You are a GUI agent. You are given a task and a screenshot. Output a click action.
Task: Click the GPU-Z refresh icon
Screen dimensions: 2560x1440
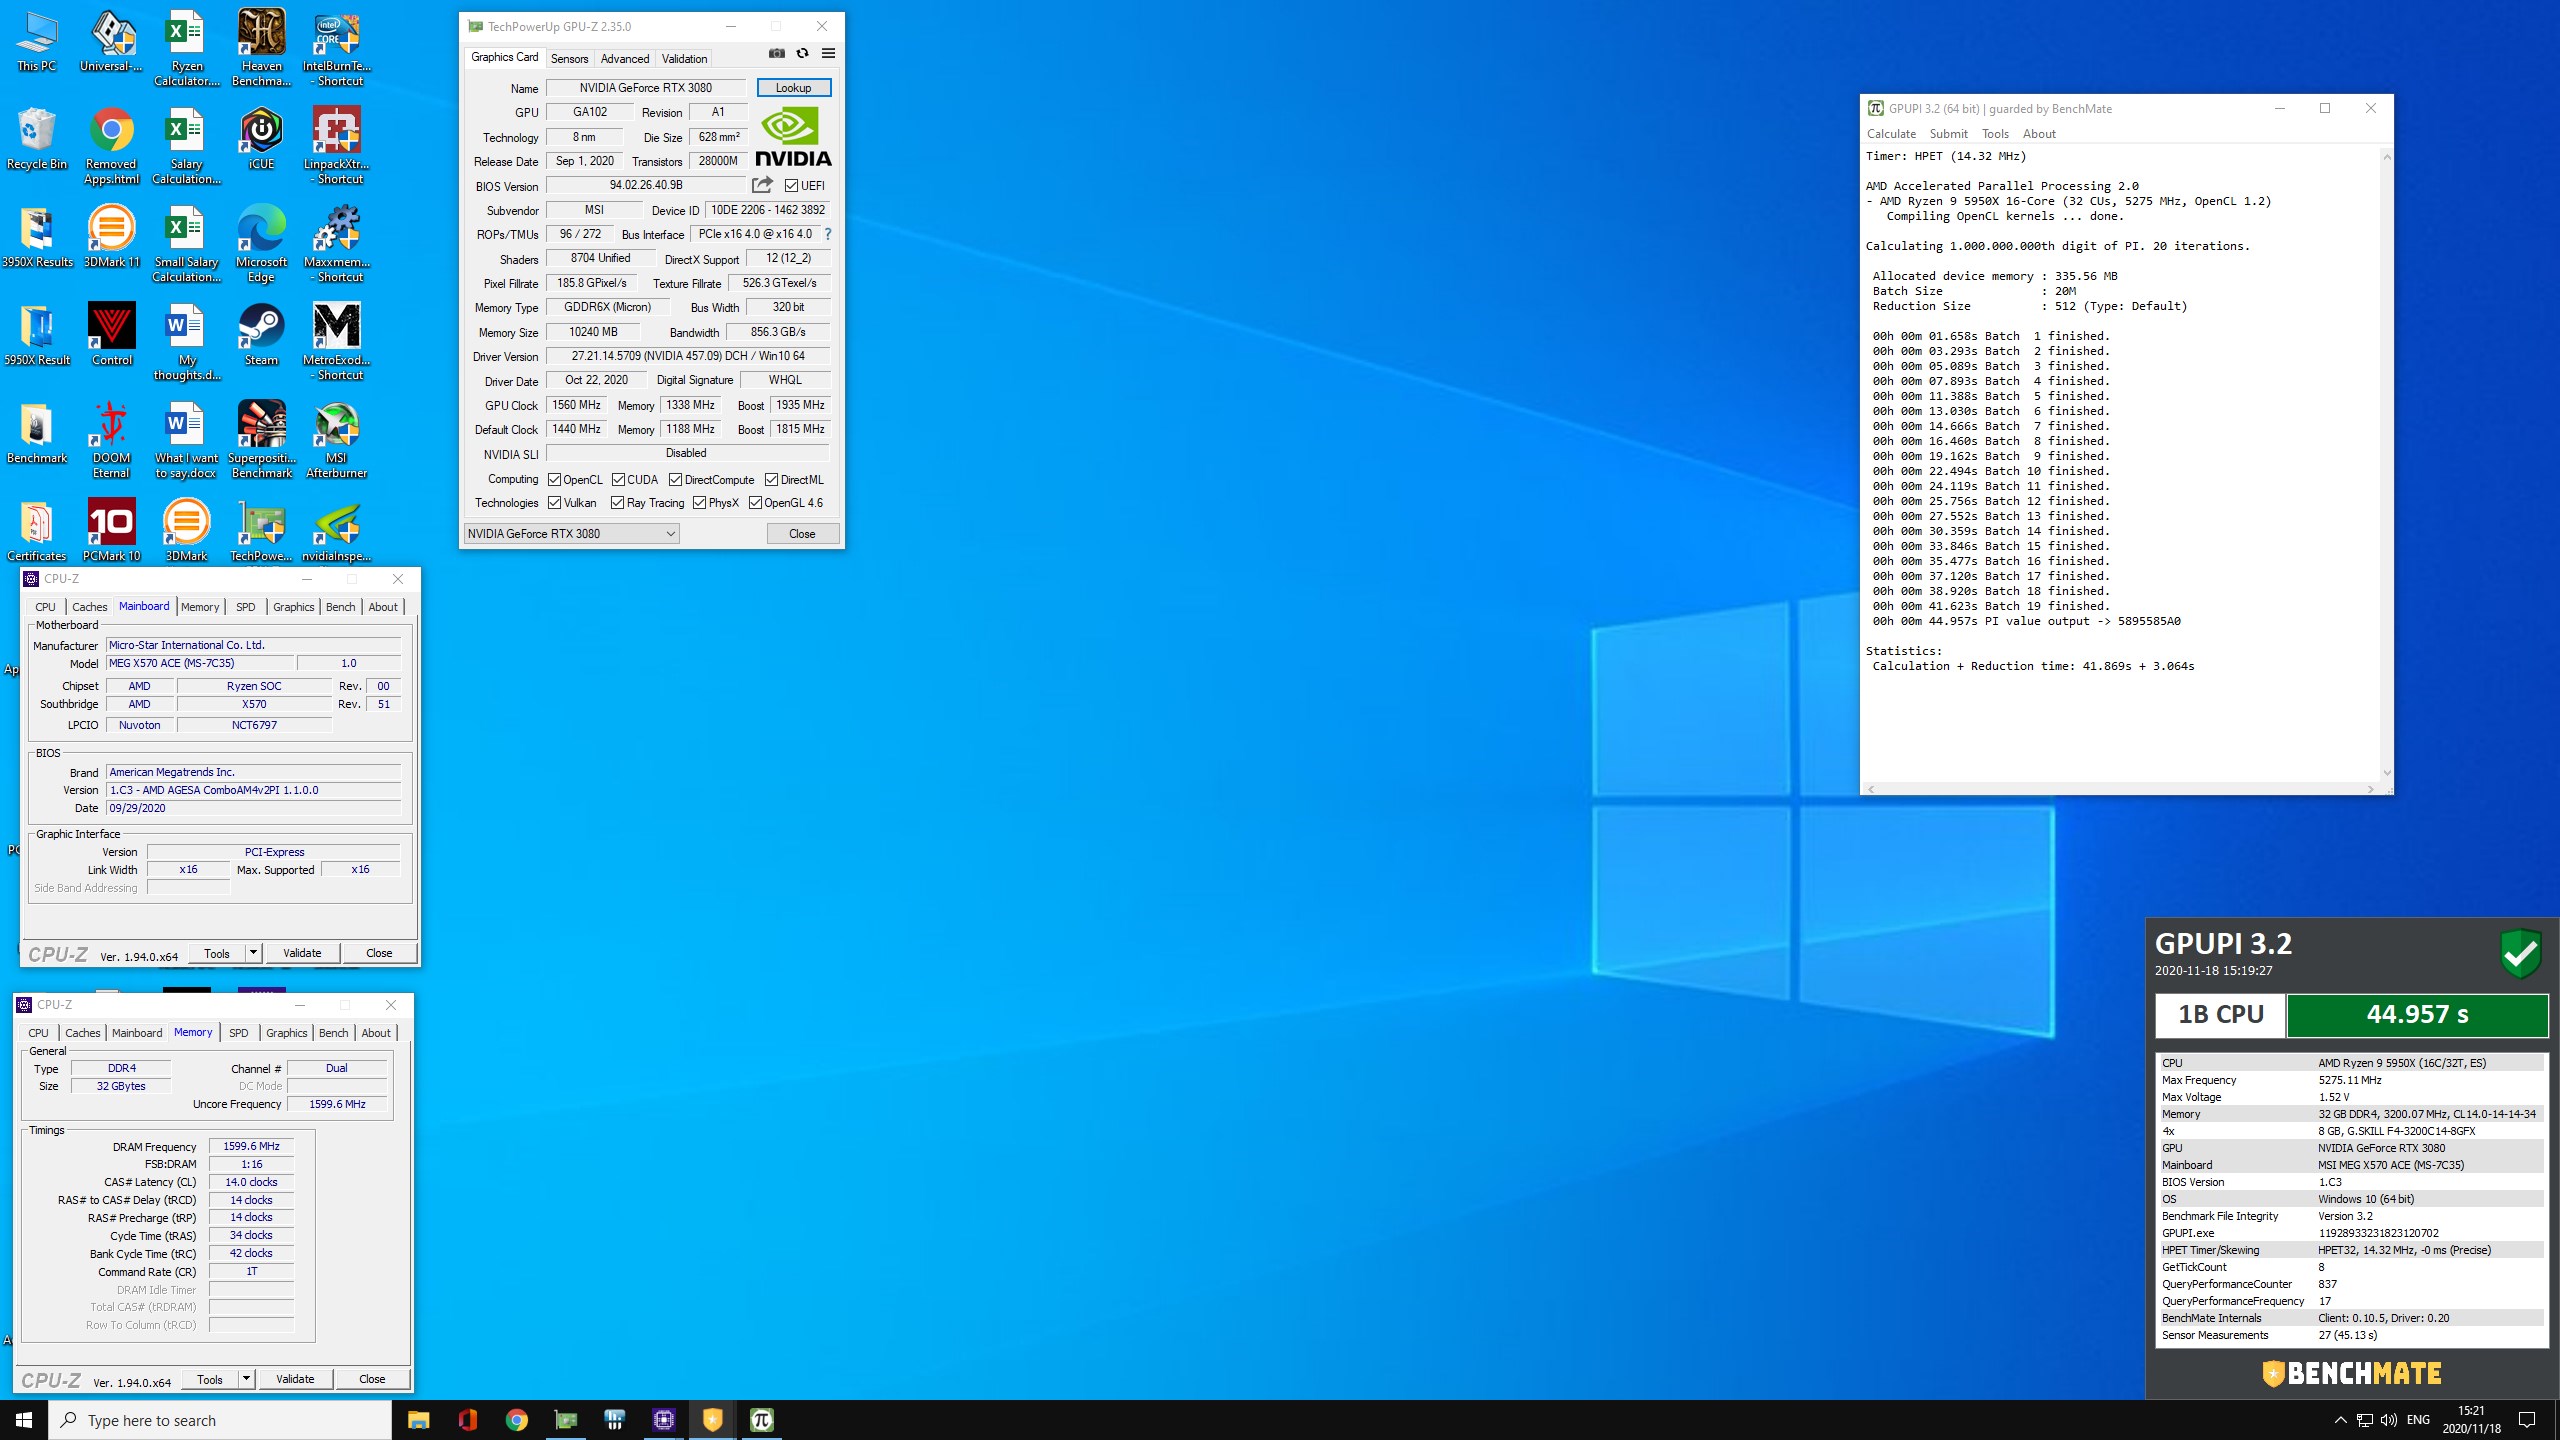[802, 54]
